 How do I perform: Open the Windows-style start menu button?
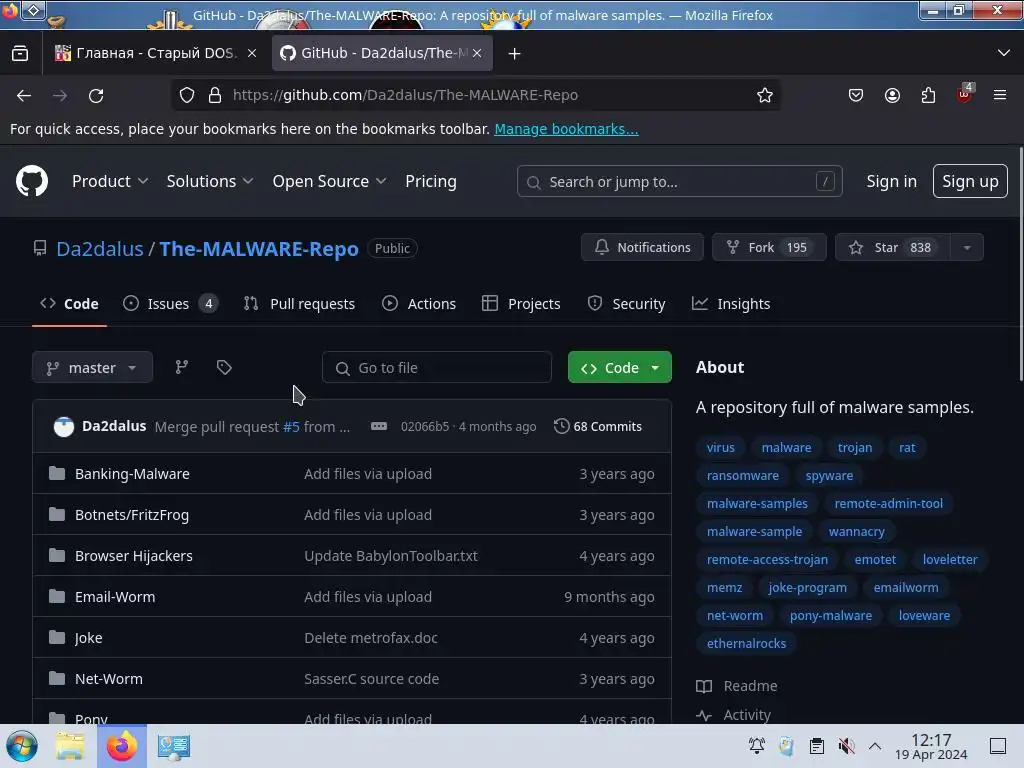tap(22, 746)
